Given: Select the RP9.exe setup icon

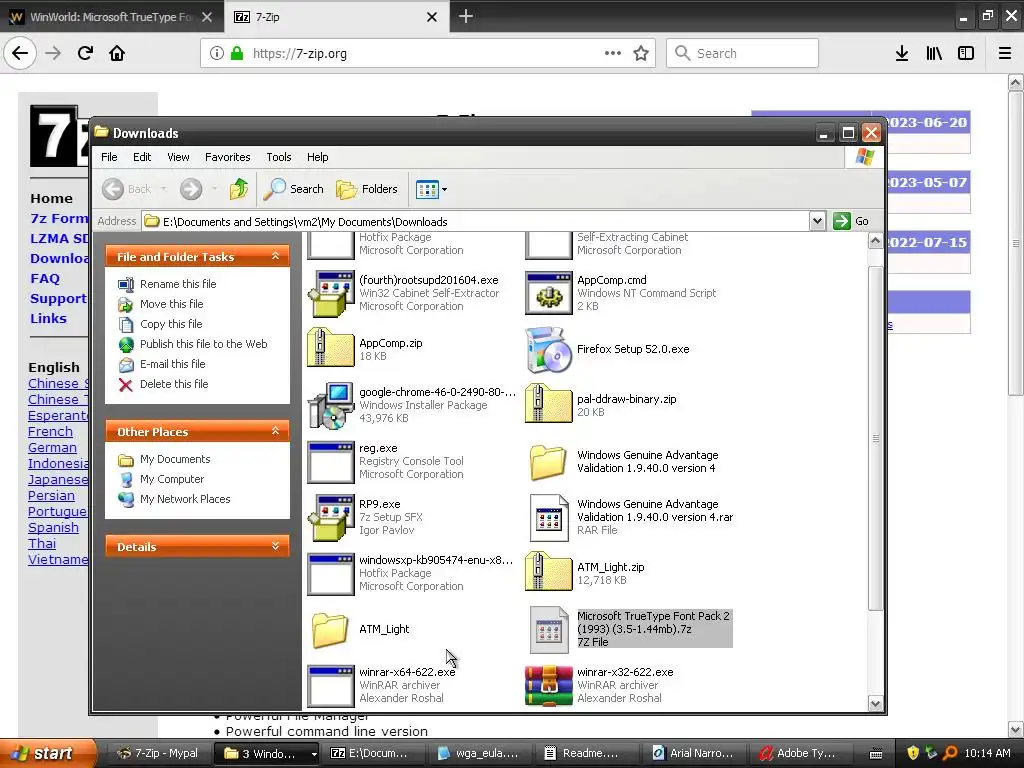Looking at the screenshot, I should [330, 517].
